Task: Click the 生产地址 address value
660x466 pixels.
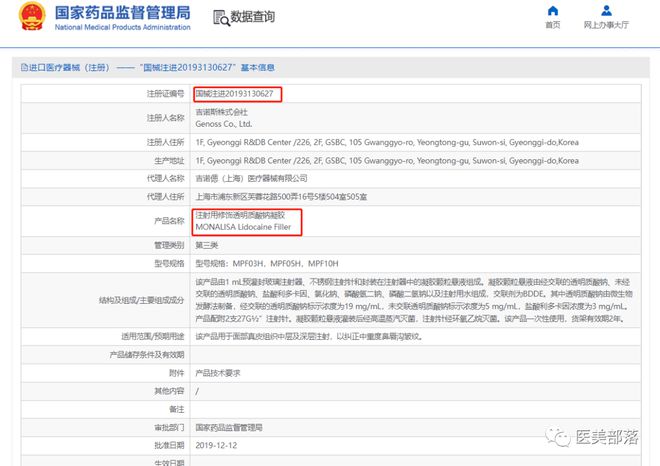Action: (x=387, y=160)
